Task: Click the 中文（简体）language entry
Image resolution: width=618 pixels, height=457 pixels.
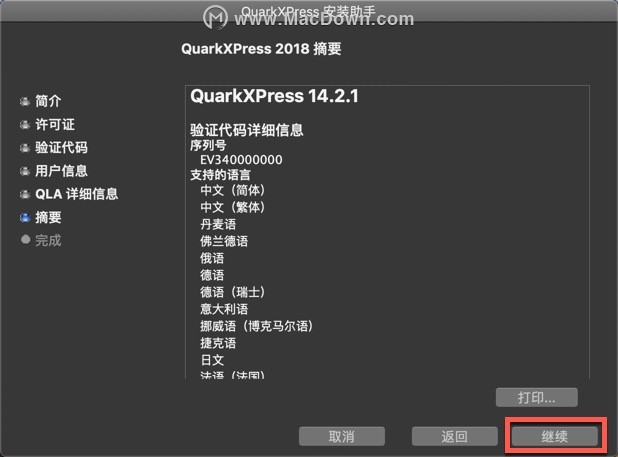Action: (233, 191)
